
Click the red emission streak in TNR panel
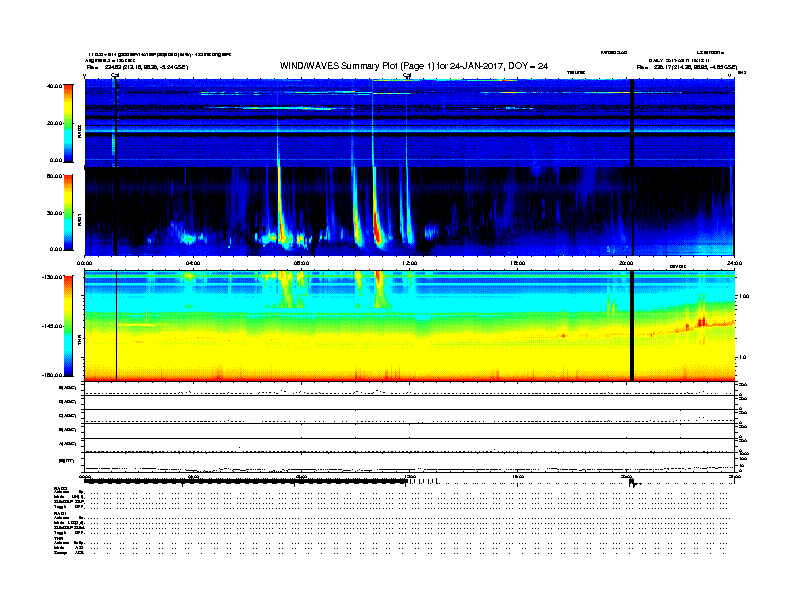point(700,322)
